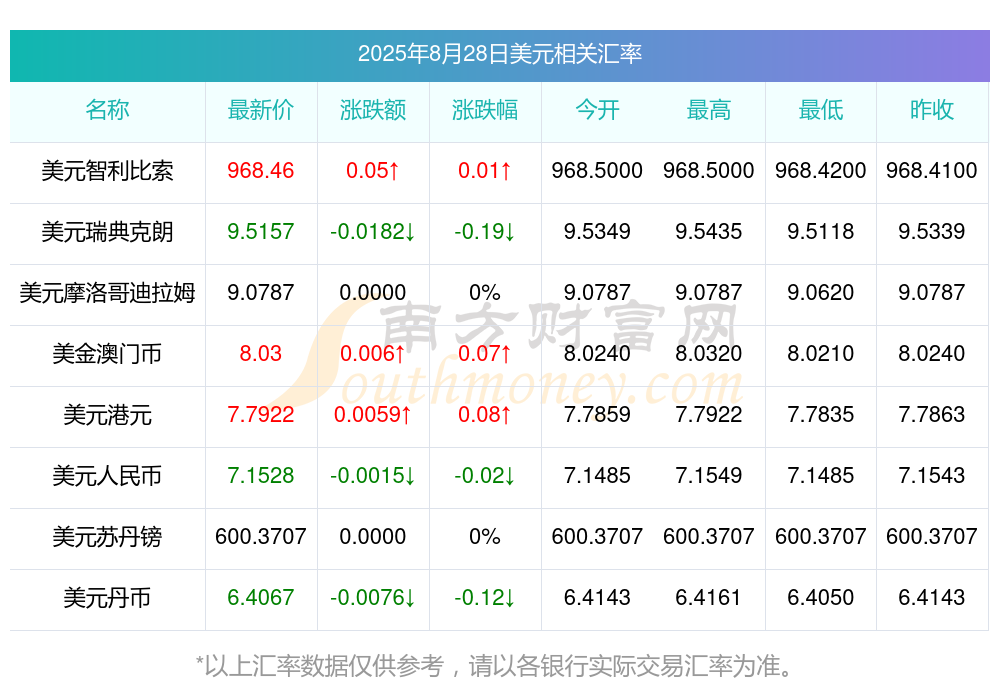The width and height of the screenshot is (1000, 698).
Task: Click the open value 9.5349
Action: tap(597, 232)
